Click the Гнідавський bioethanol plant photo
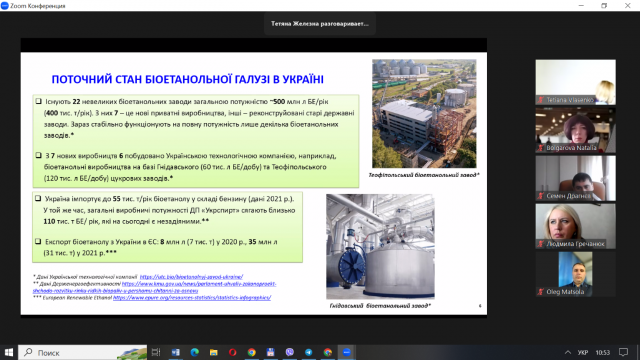The width and height of the screenshot is (640, 360). (x=380, y=247)
